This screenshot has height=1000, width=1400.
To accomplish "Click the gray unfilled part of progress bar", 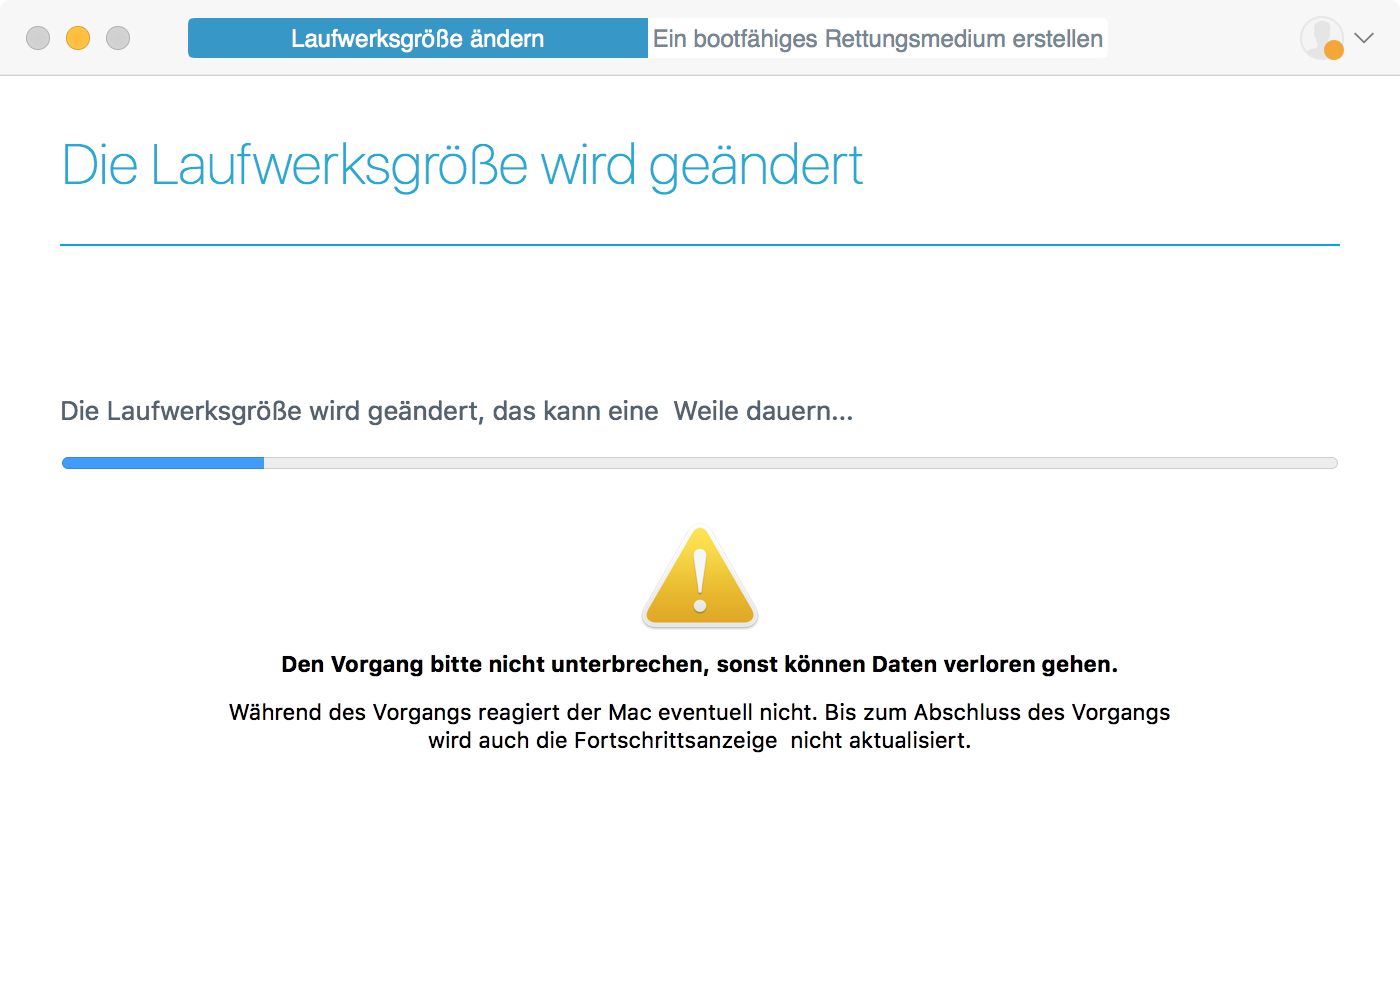I will (800, 463).
